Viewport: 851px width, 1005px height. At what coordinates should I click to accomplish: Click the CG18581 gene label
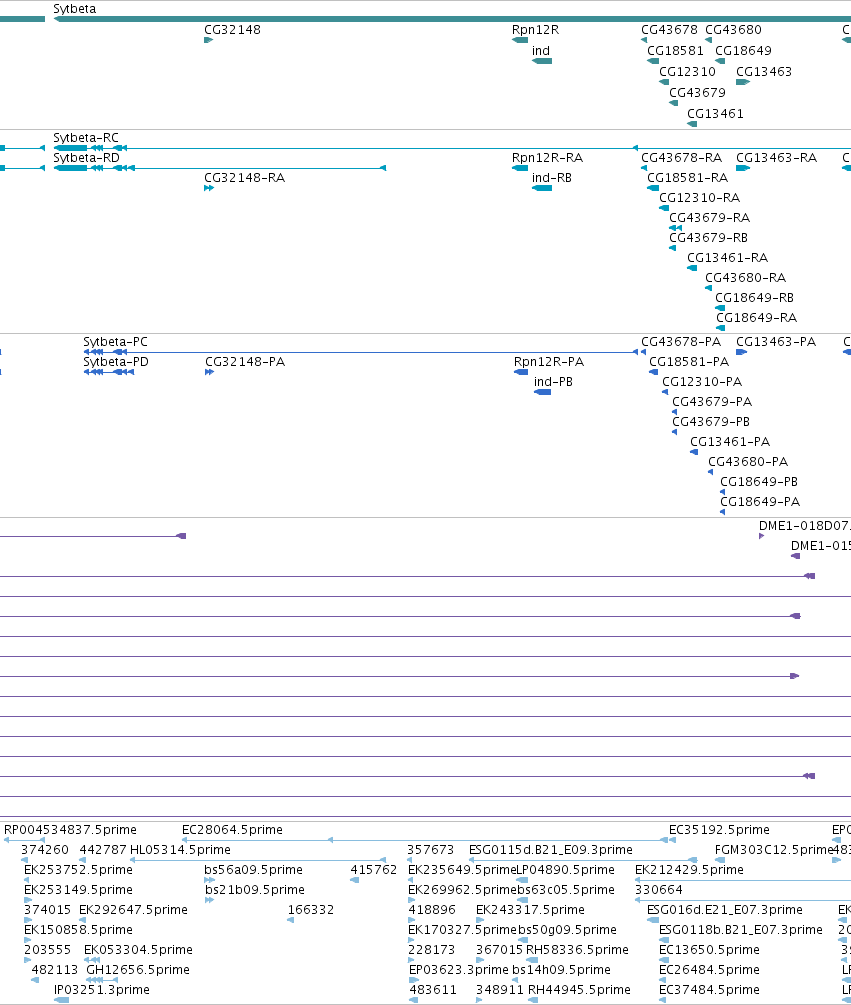675,51
